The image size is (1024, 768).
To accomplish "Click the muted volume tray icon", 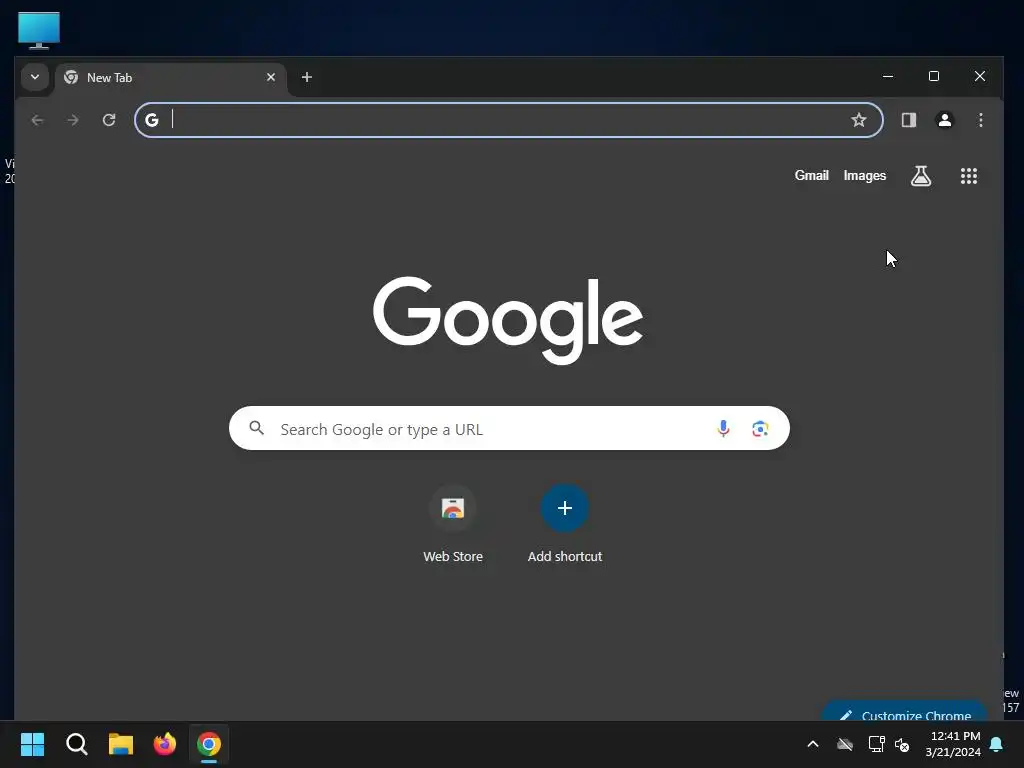I will 902,744.
